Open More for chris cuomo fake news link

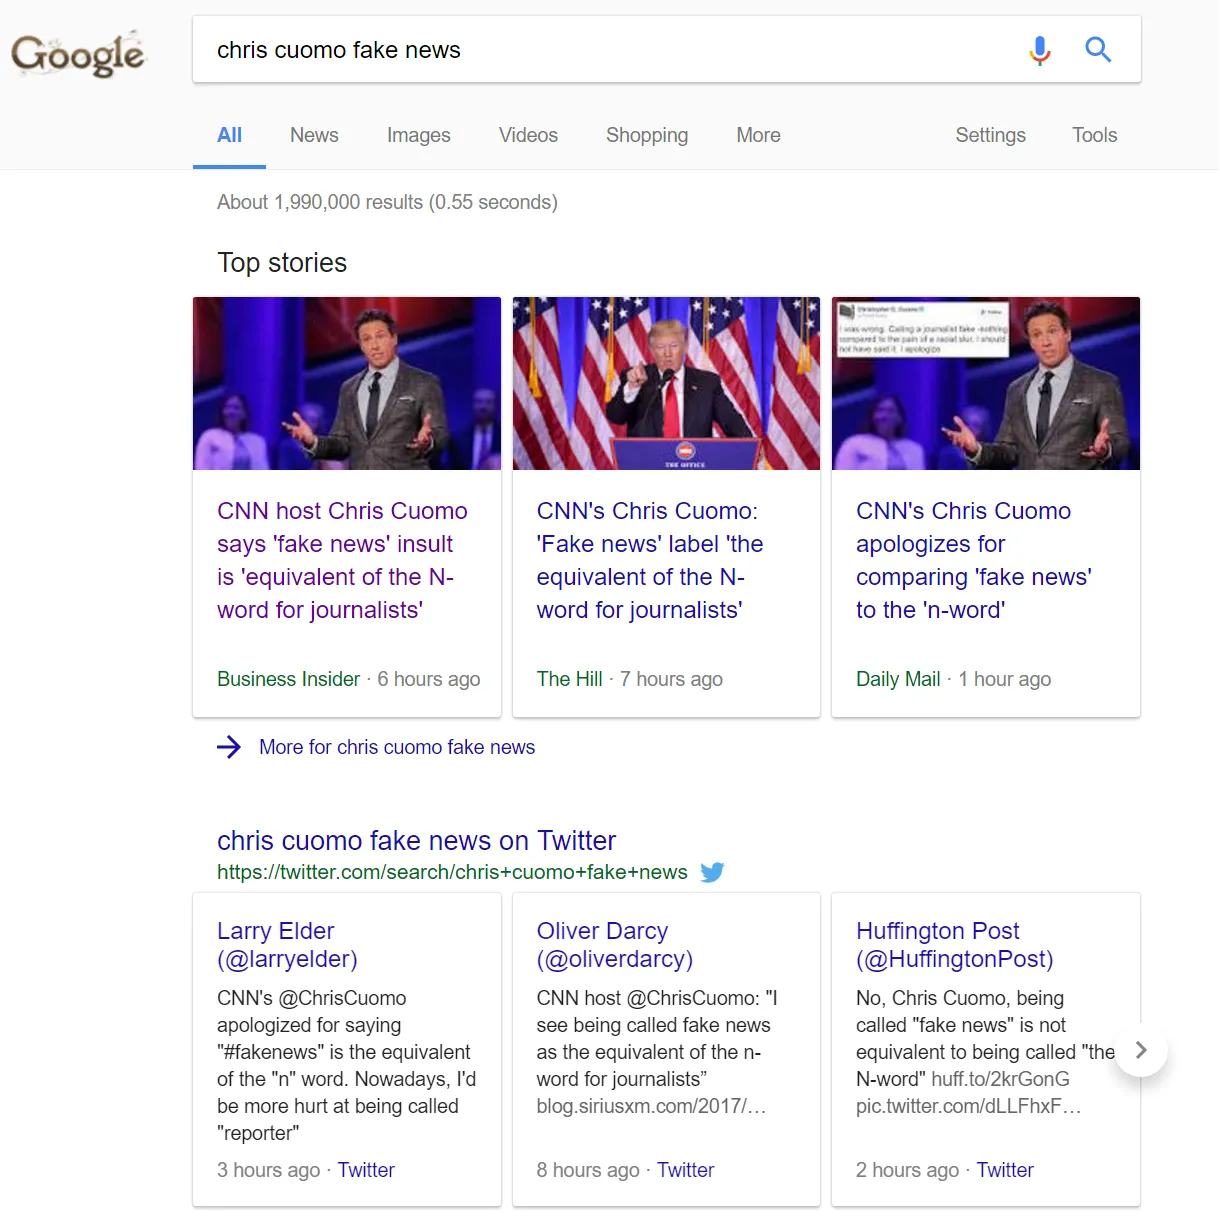[397, 747]
